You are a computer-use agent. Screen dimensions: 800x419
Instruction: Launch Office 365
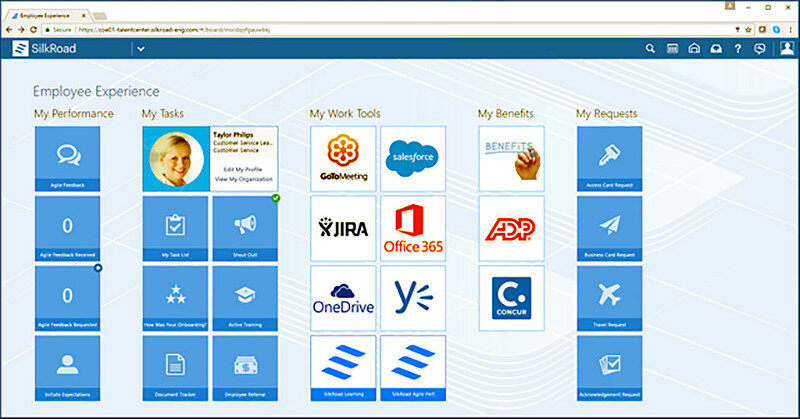413,228
